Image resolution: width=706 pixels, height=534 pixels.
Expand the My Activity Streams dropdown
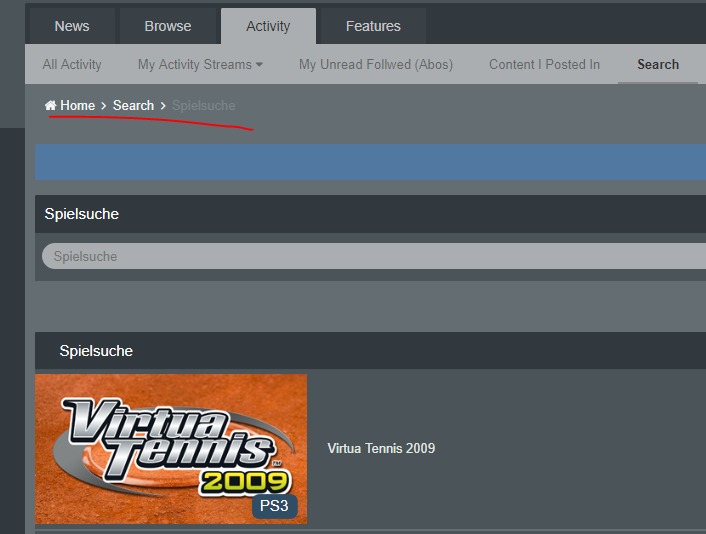click(x=195, y=64)
